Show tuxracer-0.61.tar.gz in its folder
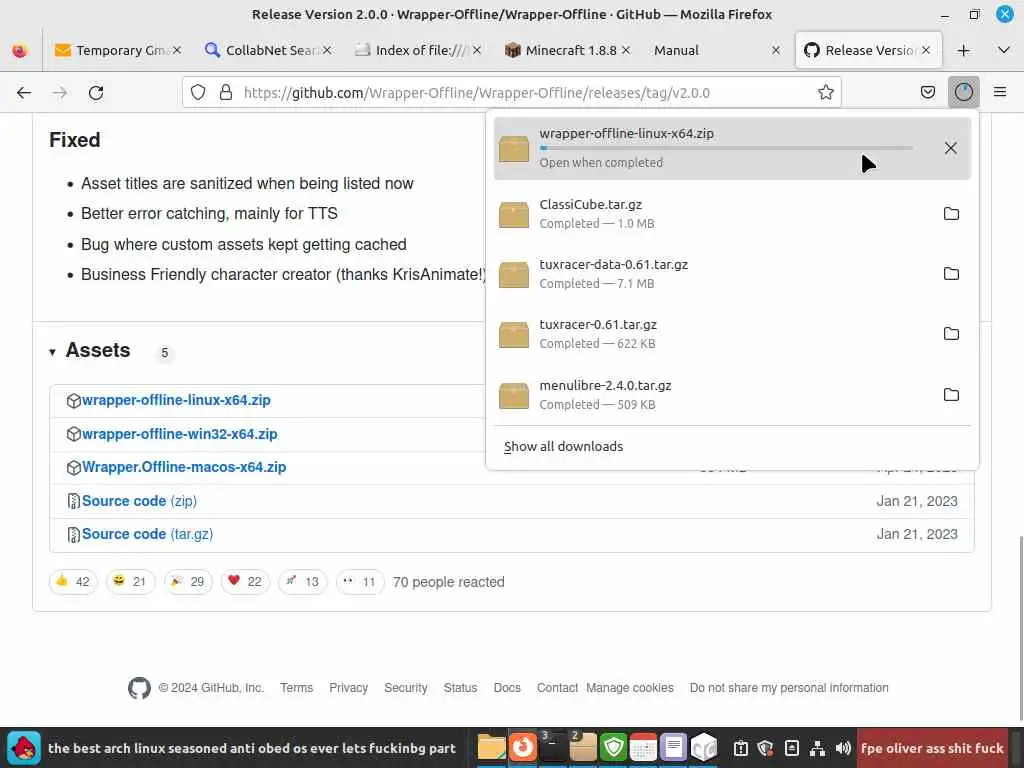Screen dimensions: 1024x768 (952, 334)
